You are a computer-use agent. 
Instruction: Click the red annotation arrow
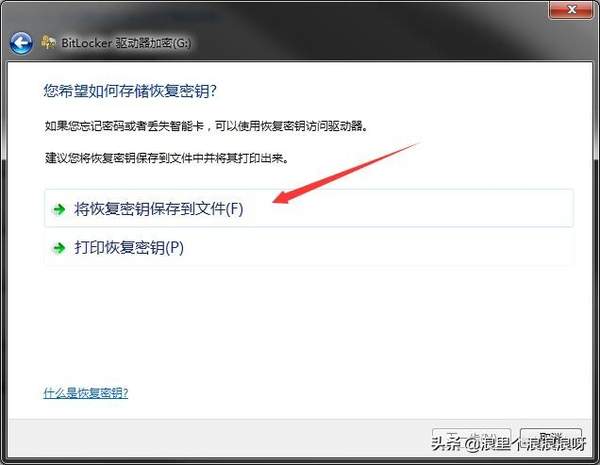[x=346, y=173]
